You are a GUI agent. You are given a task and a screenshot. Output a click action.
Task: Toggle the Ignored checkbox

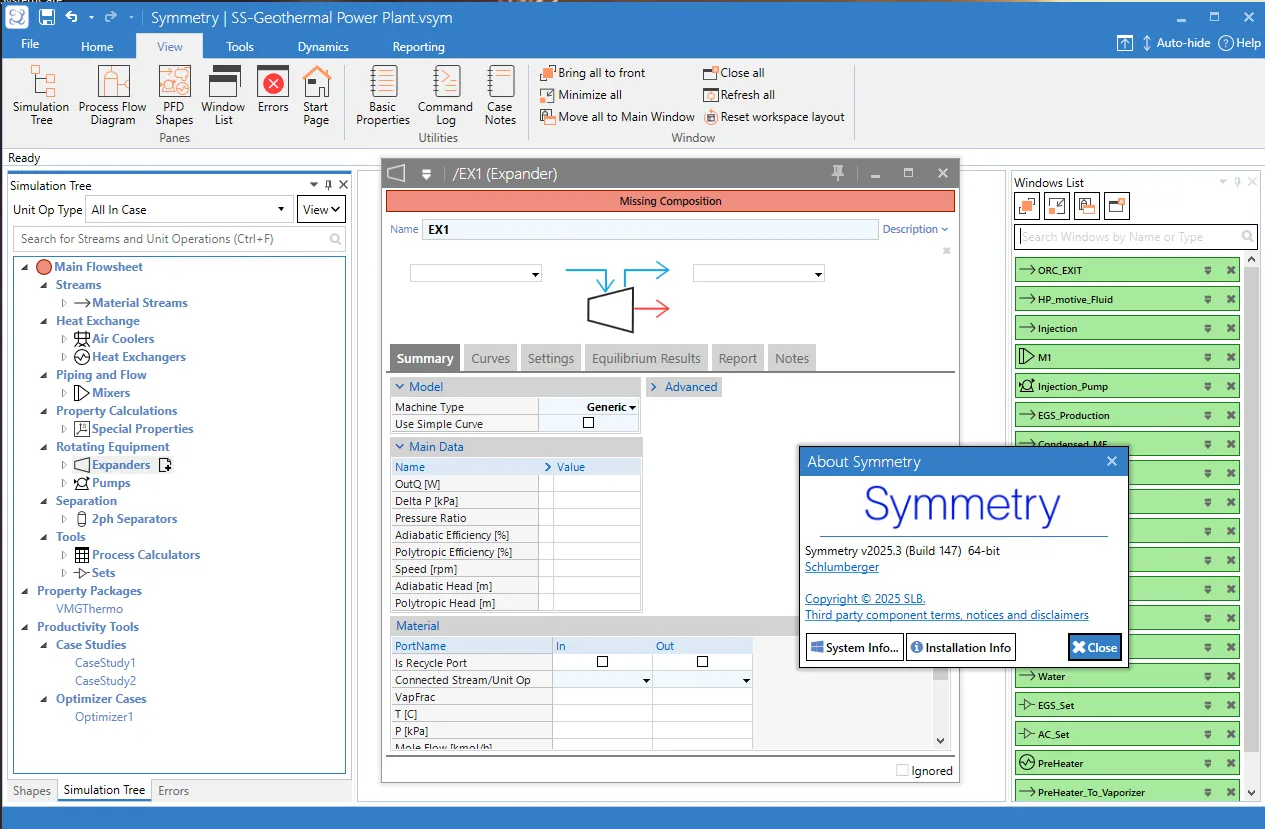point(903,770)
